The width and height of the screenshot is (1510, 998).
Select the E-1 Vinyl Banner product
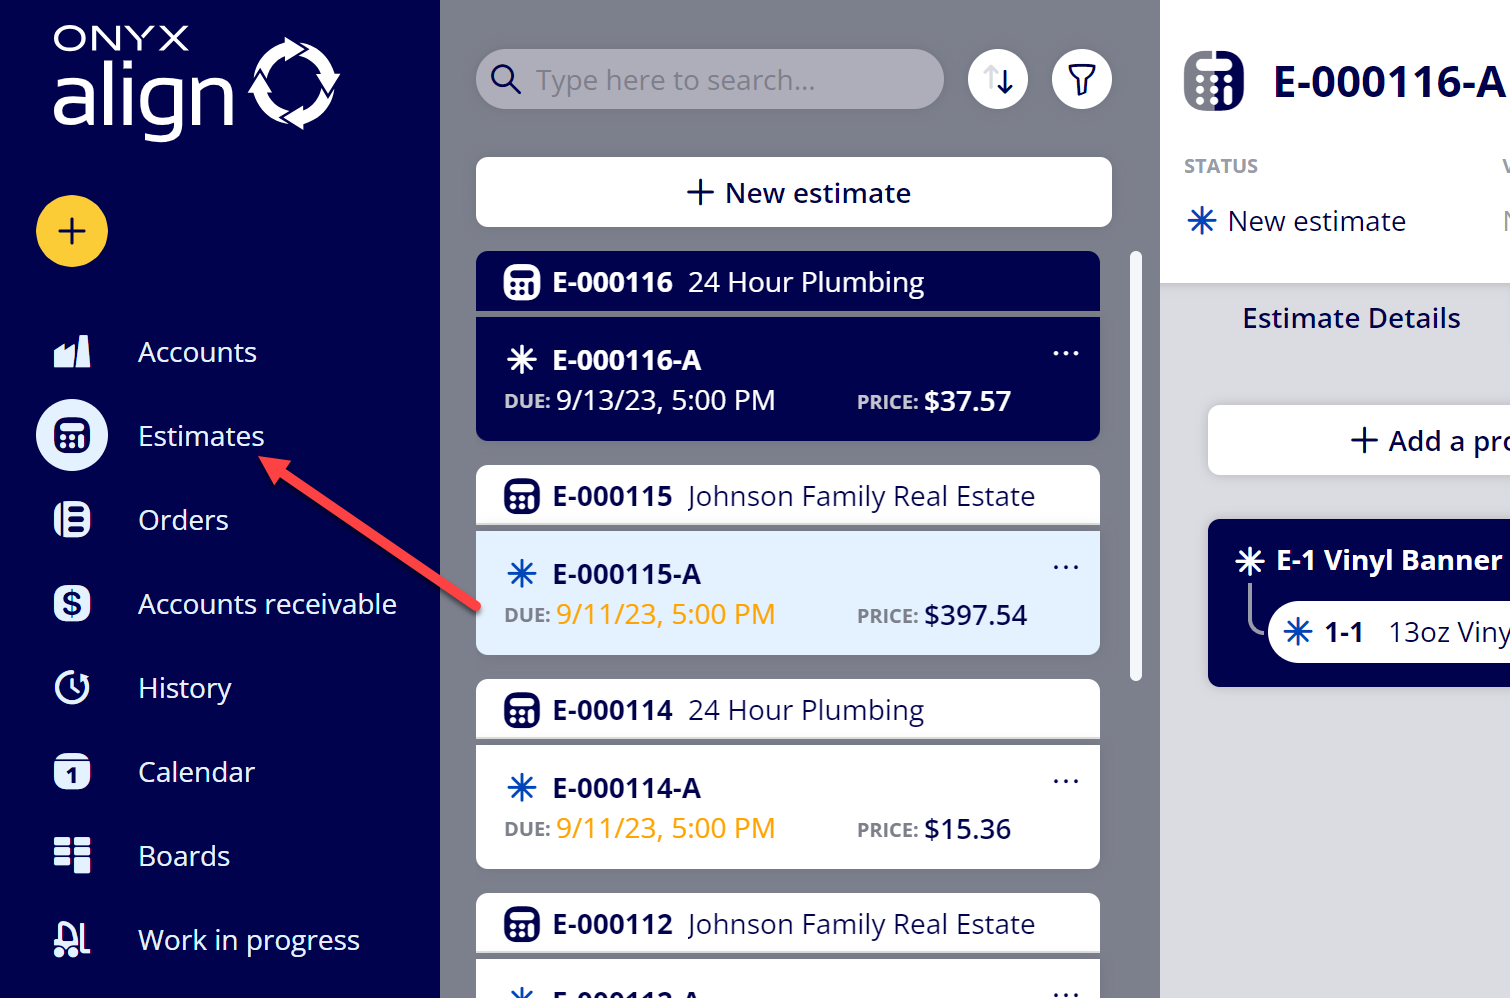[x=1389, y=560]
